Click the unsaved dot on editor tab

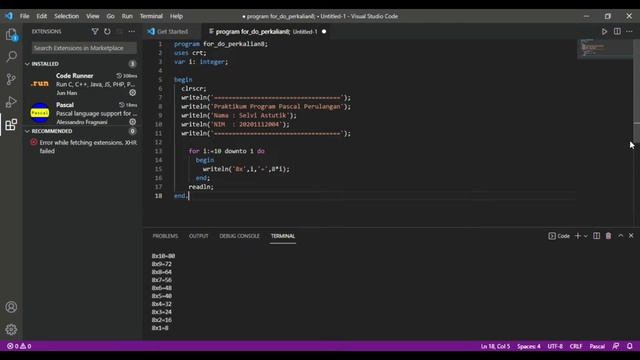pos(324,31)
